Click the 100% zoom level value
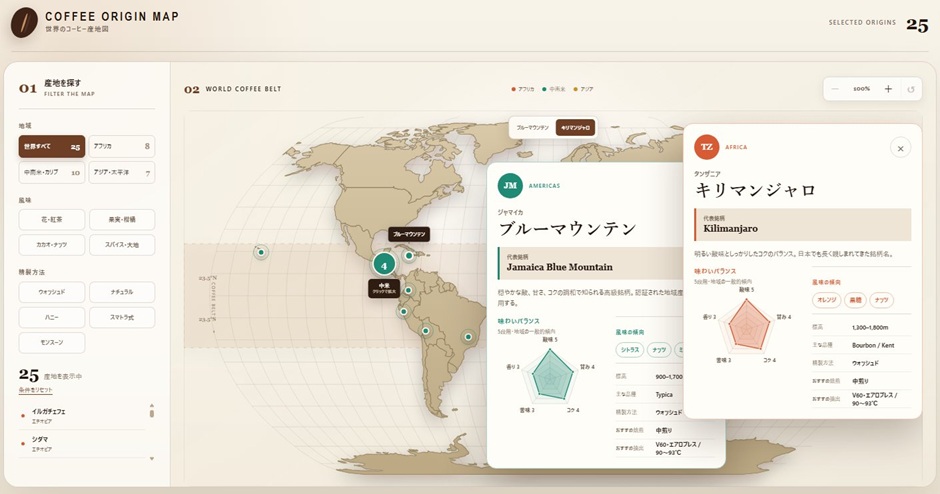 [x=861, y=89]
